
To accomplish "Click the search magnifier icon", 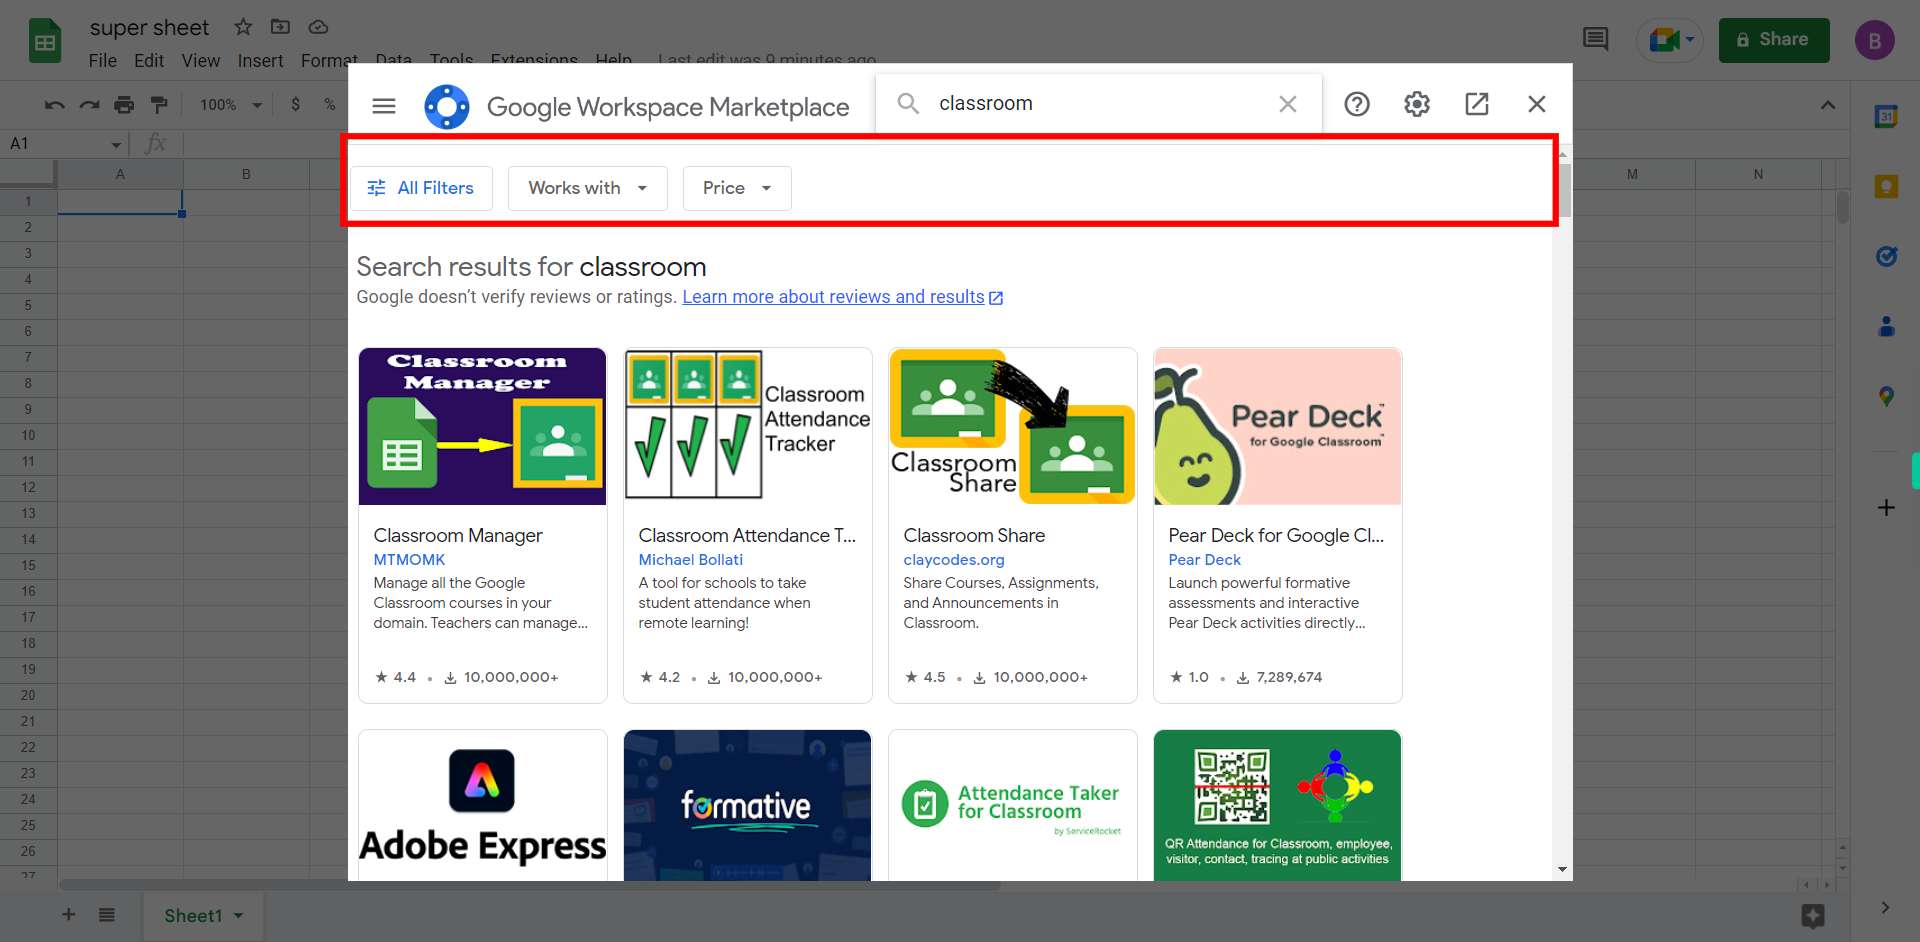I will pyautogui.click(x=908, y=103).
